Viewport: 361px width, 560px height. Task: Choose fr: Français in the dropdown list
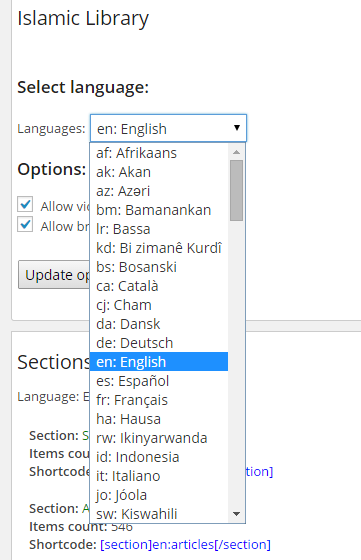[159, 400]
